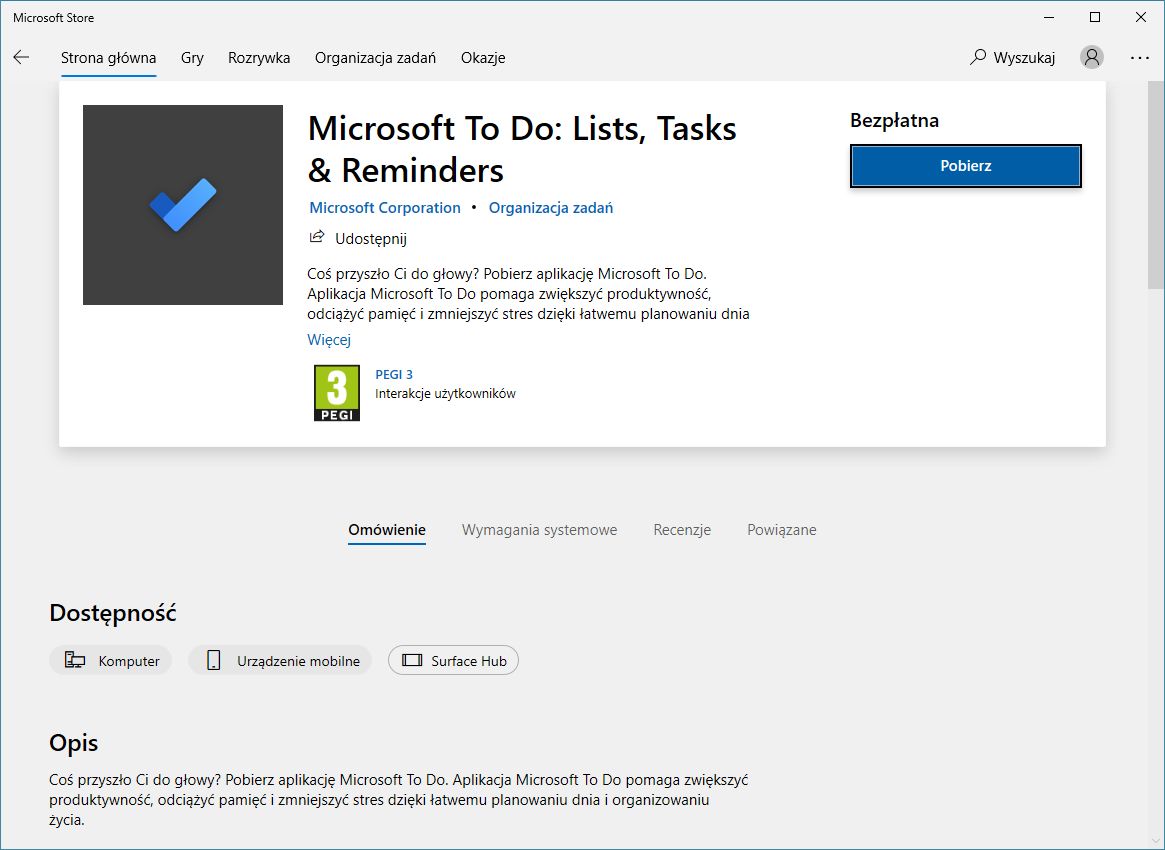Open the Okazje store section
Screen dimensions: 1165x850
click(x=483, y=57)
